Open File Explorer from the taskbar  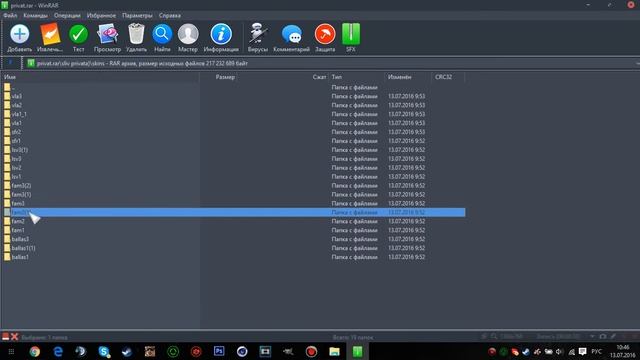click(334, 351)
